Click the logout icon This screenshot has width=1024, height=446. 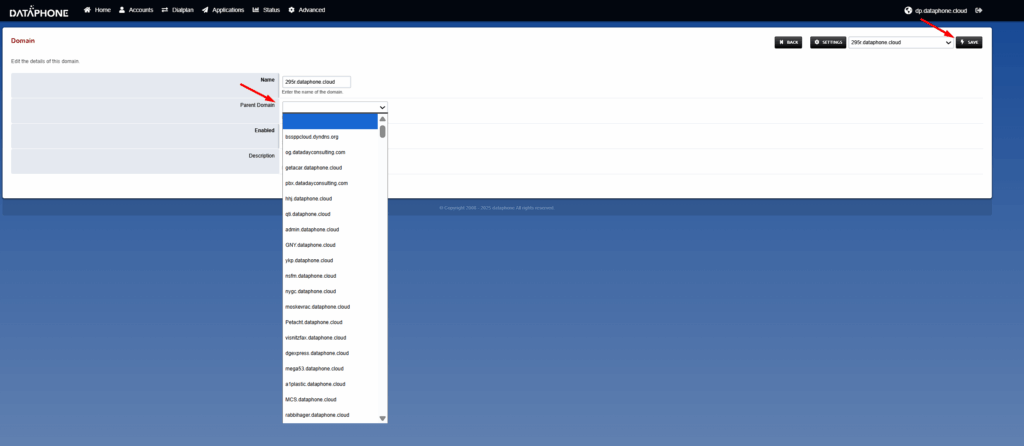(x=978, y=10)
